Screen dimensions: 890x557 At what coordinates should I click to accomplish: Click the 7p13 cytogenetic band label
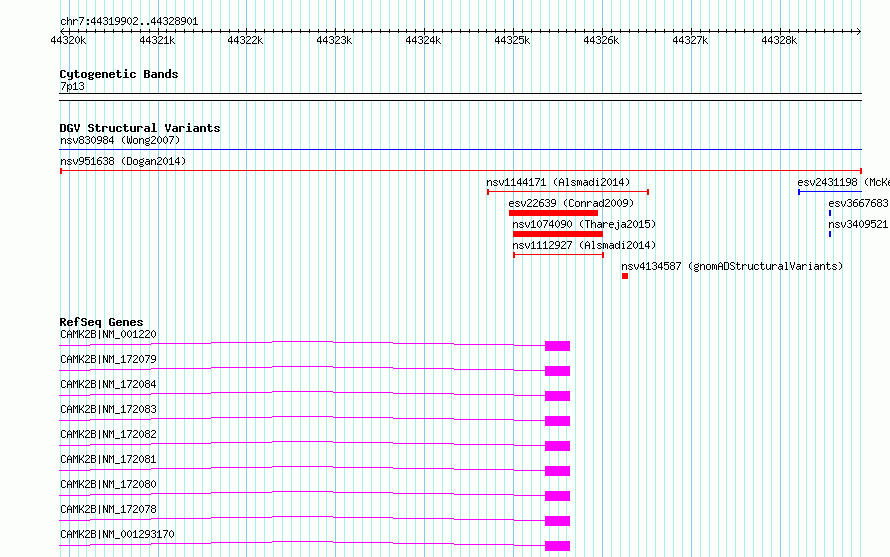[72, 86]
